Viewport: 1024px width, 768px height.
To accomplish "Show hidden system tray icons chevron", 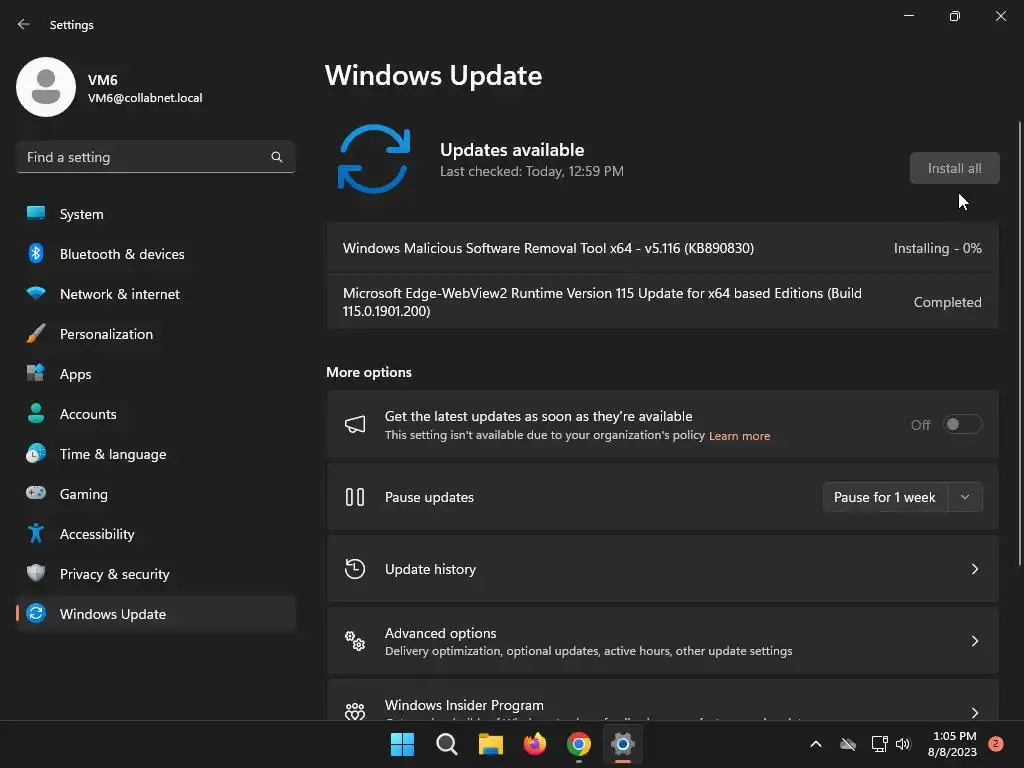I will tap(816, 744).
